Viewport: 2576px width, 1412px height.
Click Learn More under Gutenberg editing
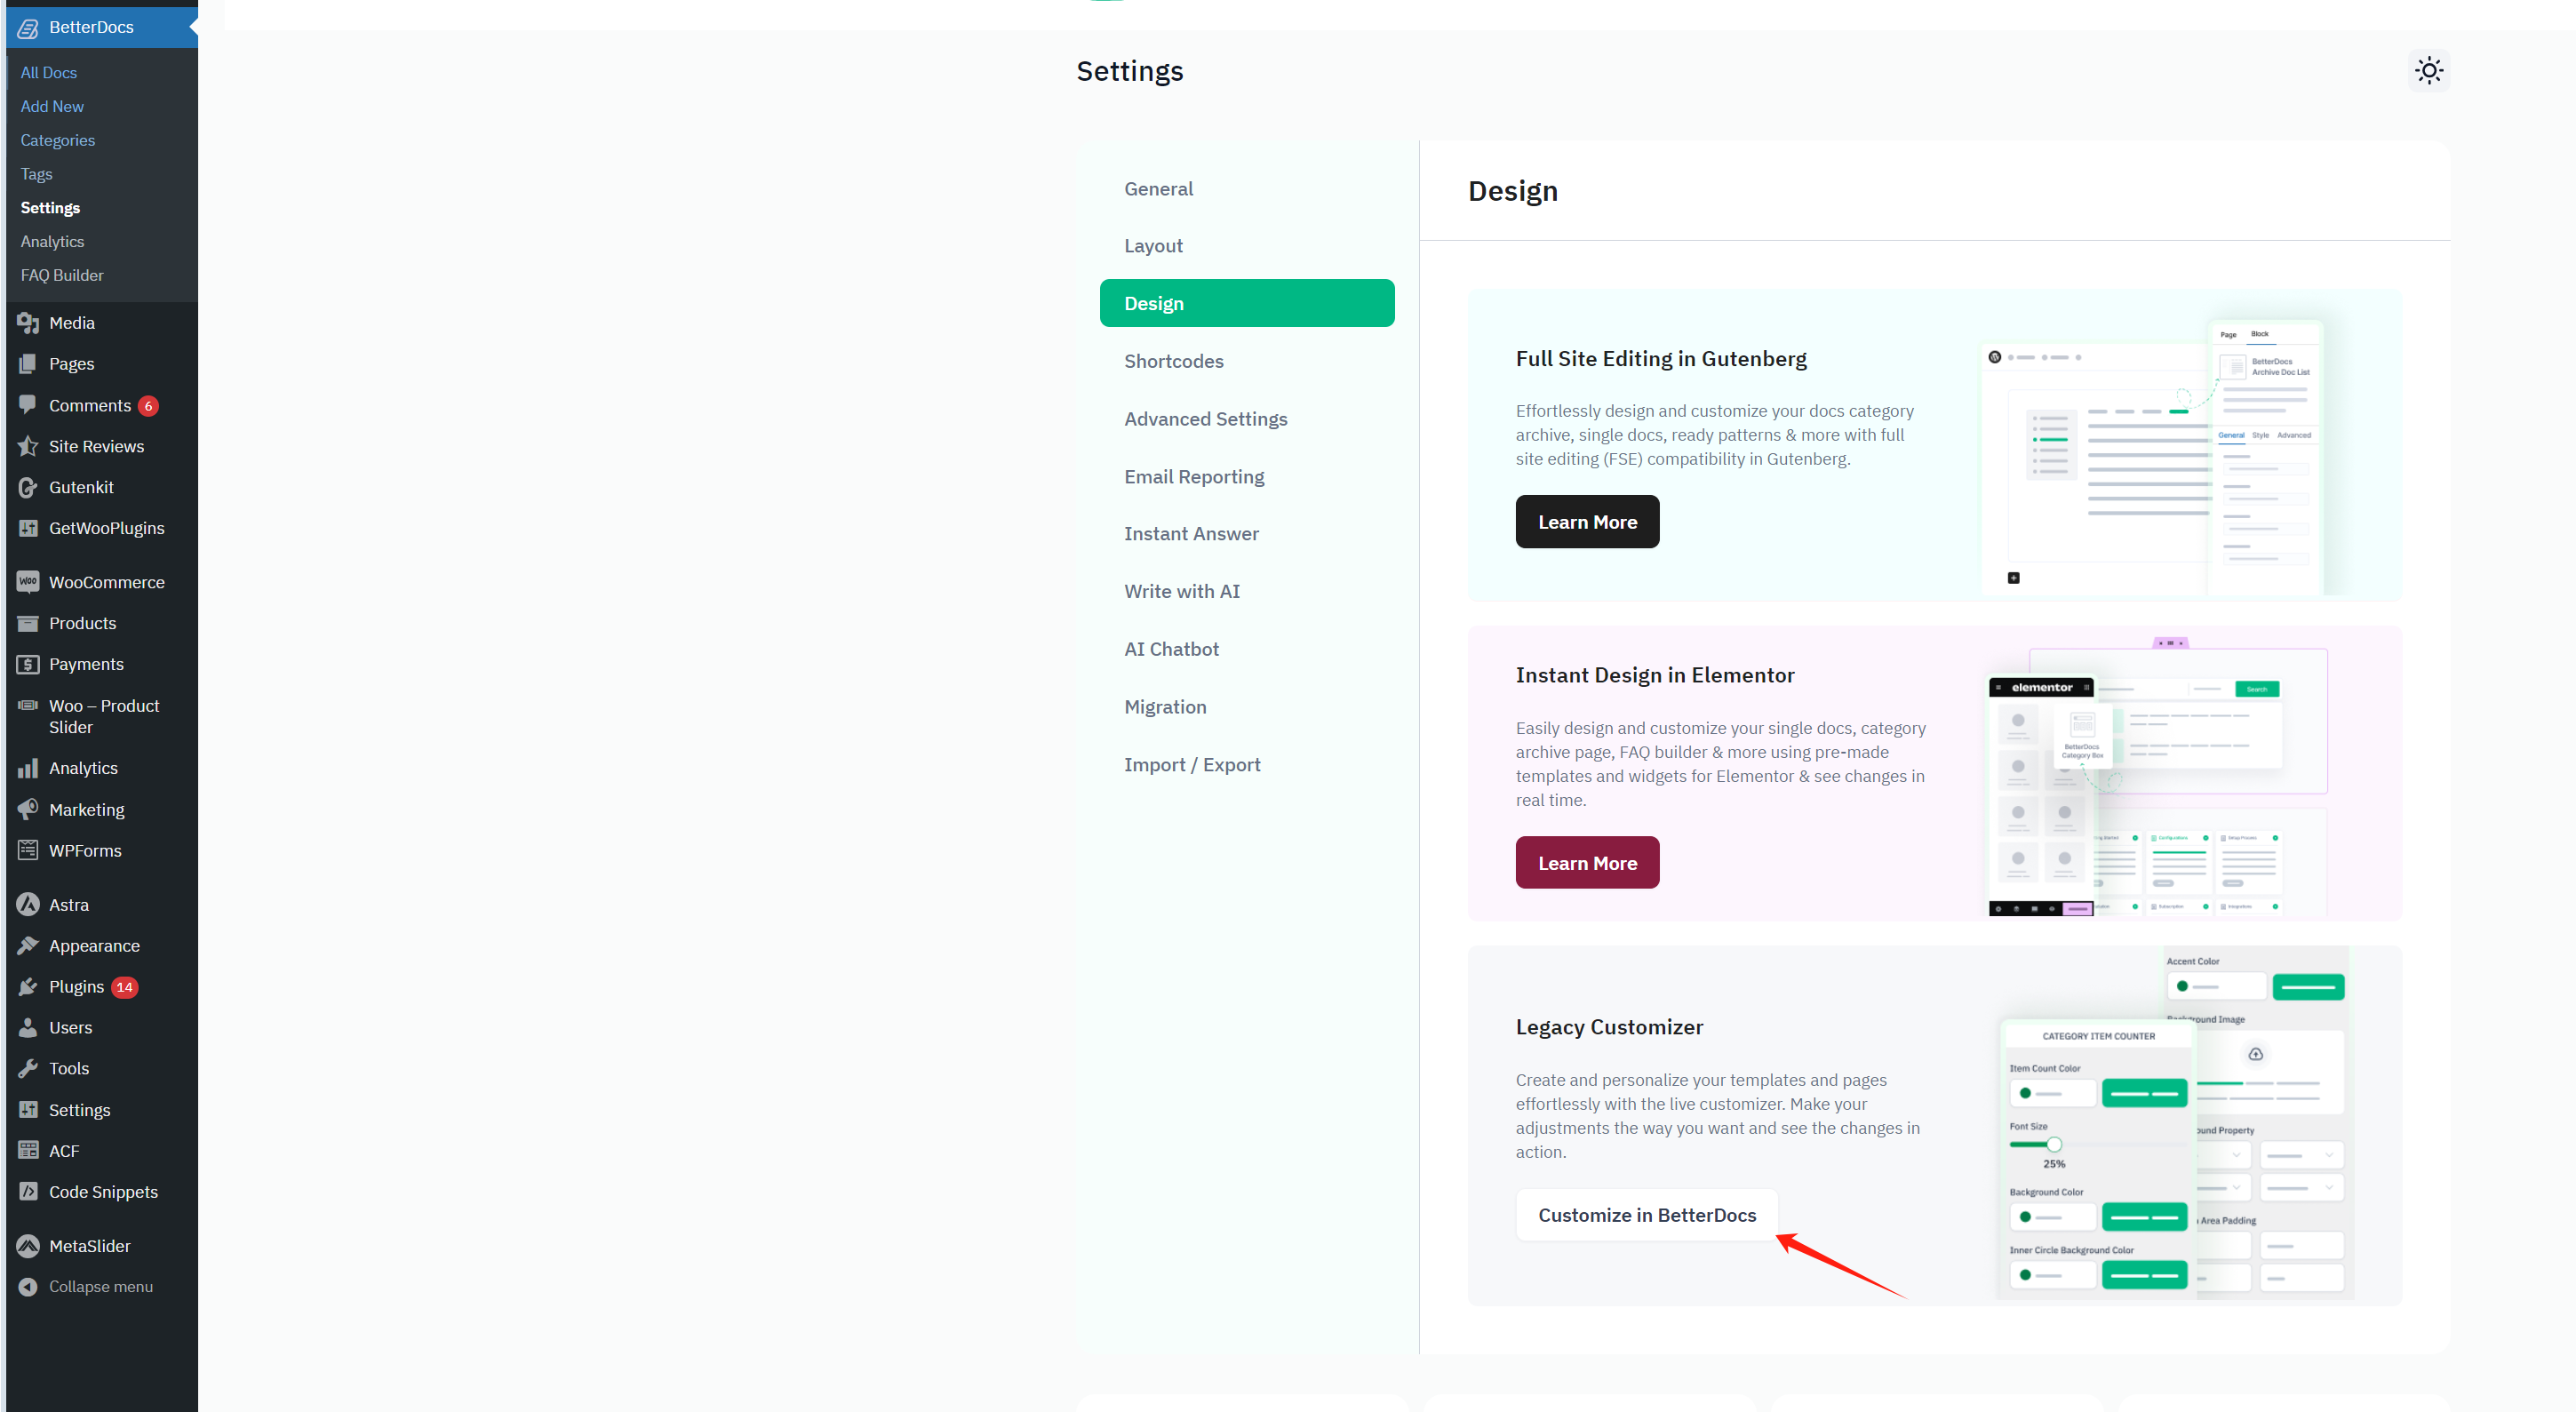point(1587,522)
